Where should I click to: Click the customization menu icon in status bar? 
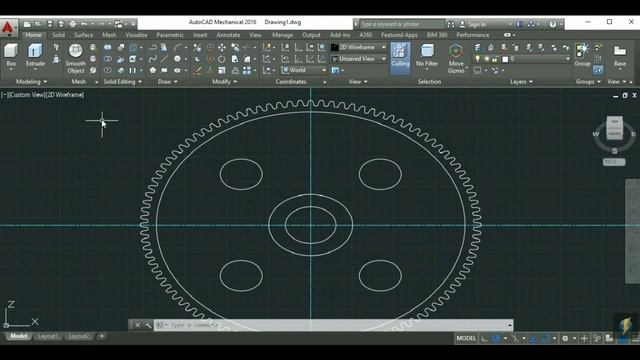coord(636,338)
